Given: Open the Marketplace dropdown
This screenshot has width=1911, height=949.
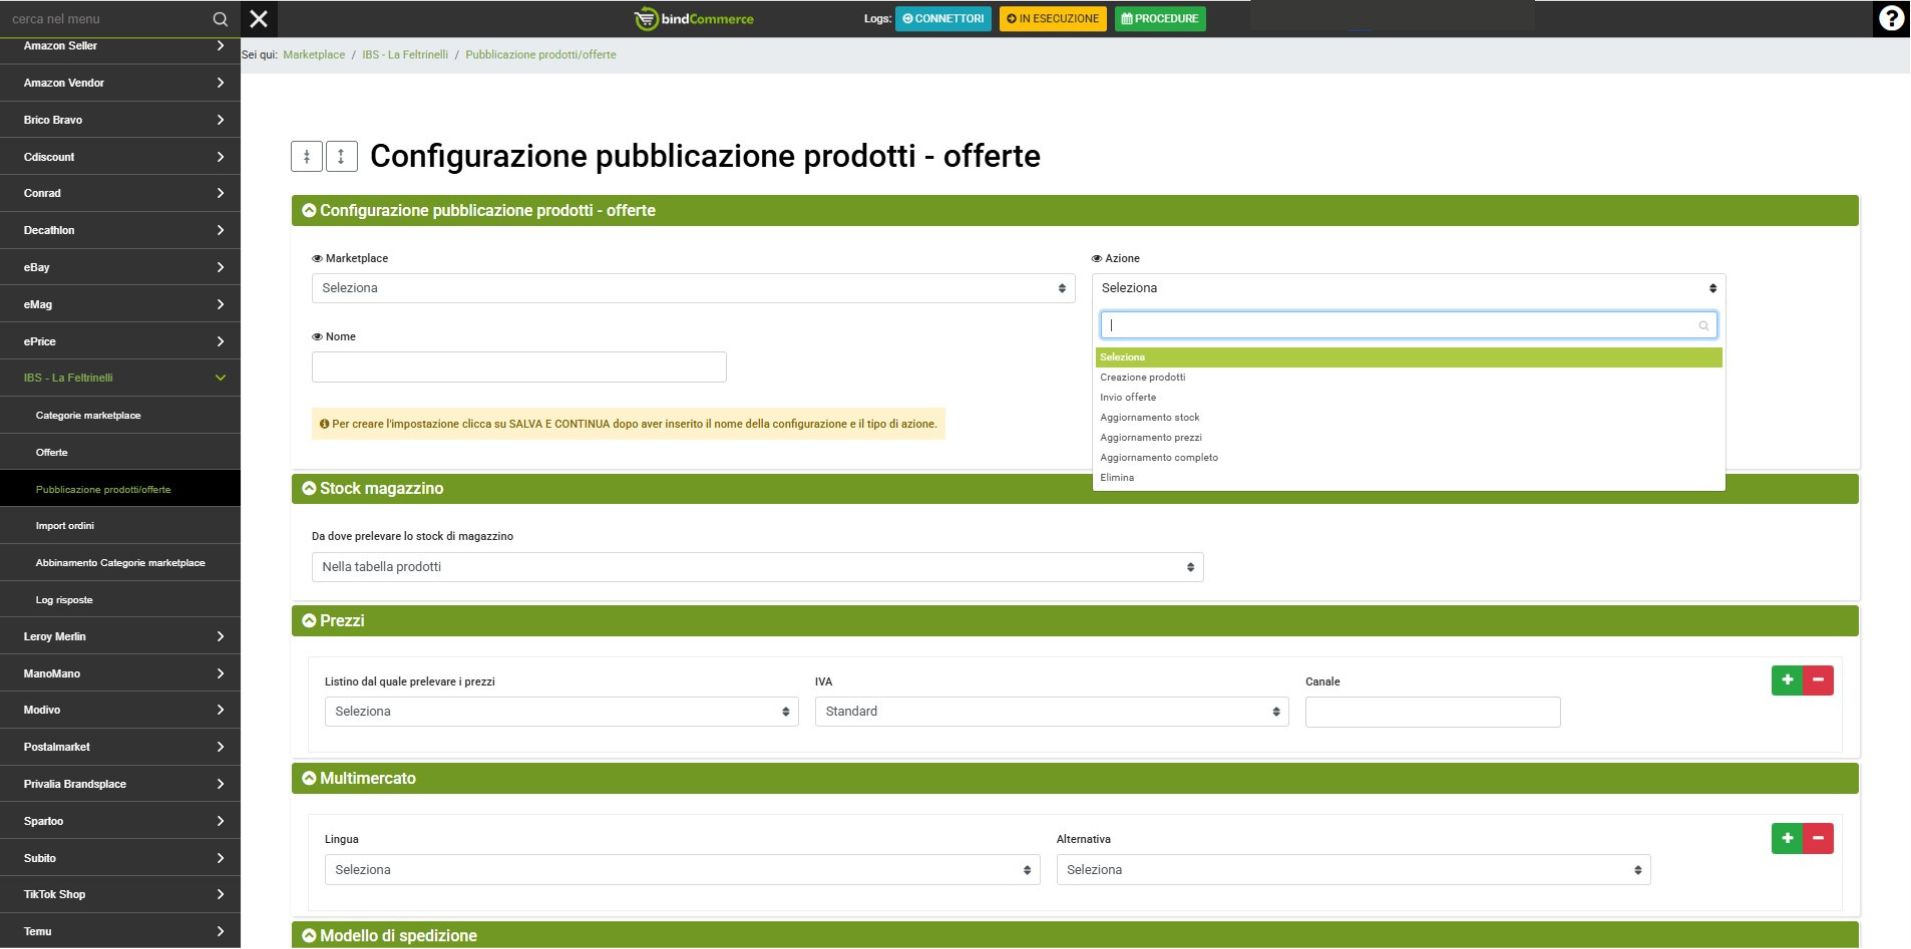Looking at the screenshot, I should pos(693,288).
